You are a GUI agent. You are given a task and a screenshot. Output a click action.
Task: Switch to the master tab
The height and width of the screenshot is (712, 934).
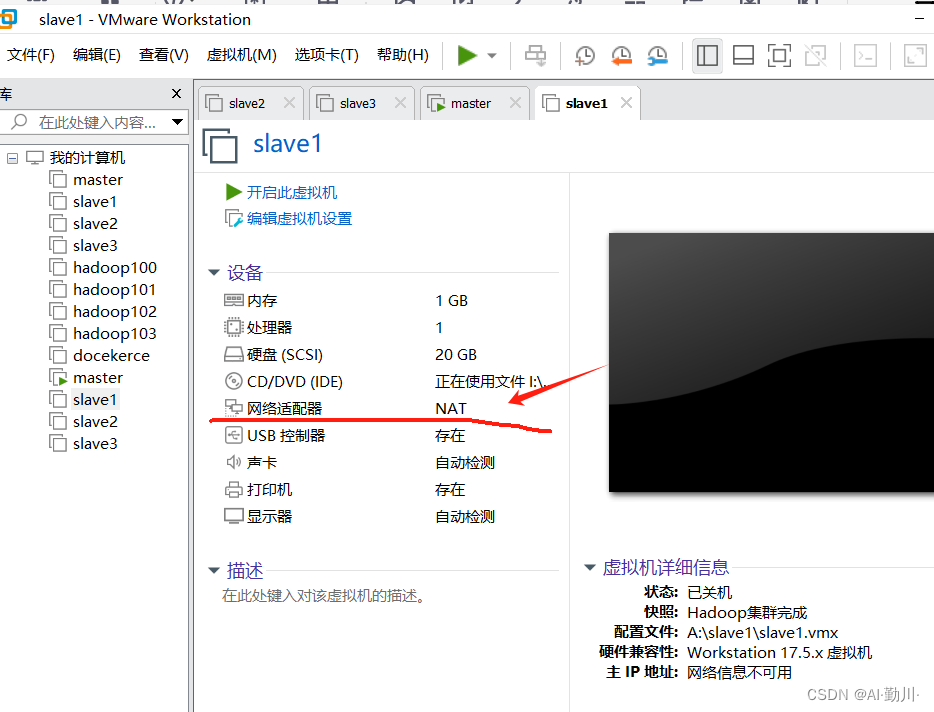pyautogui.click(x=471, y=104)
